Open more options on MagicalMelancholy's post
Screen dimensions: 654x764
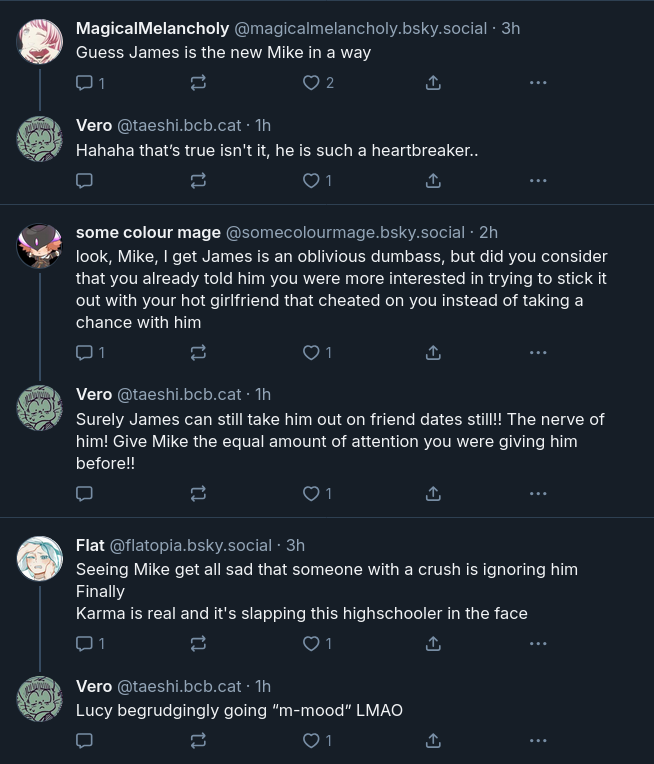(538, 83)
